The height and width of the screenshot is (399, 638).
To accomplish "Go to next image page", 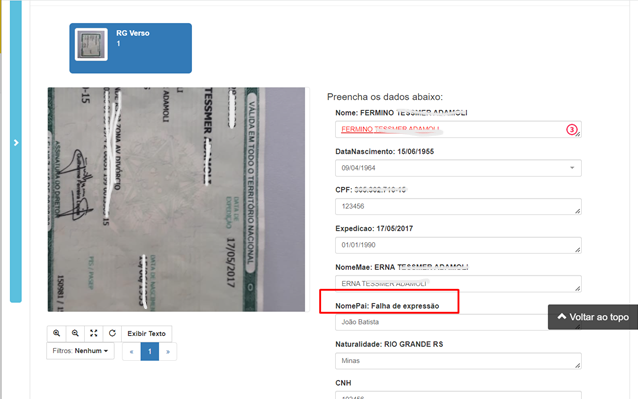I will click(168, 351).
